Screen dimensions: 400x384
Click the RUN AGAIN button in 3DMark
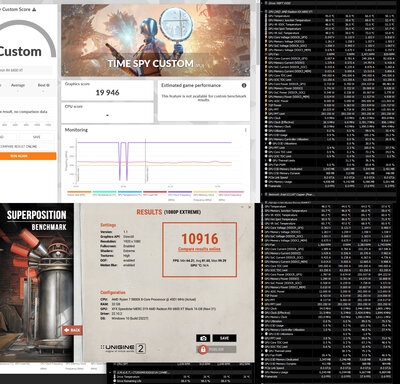pyautogui.click(x=28, y=156)
